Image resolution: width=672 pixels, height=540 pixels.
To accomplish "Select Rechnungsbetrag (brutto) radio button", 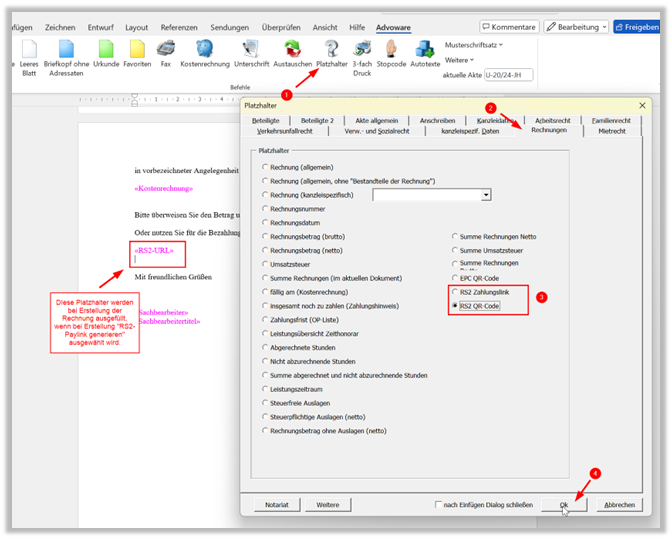I will (265, 236).
